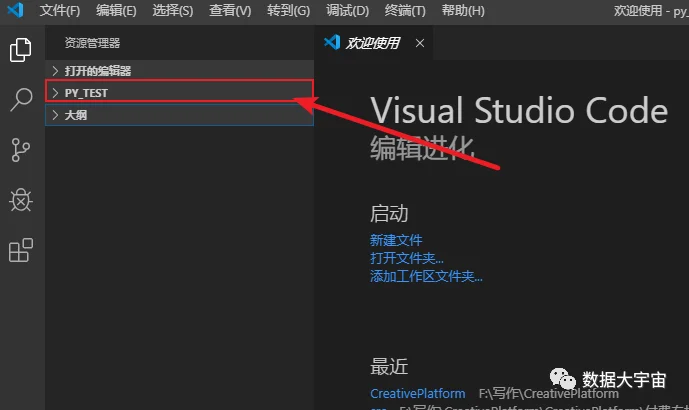Click the 添加工作区文件夹... link
The height and width of the screenshot is (410, 689).
point(426,276)
